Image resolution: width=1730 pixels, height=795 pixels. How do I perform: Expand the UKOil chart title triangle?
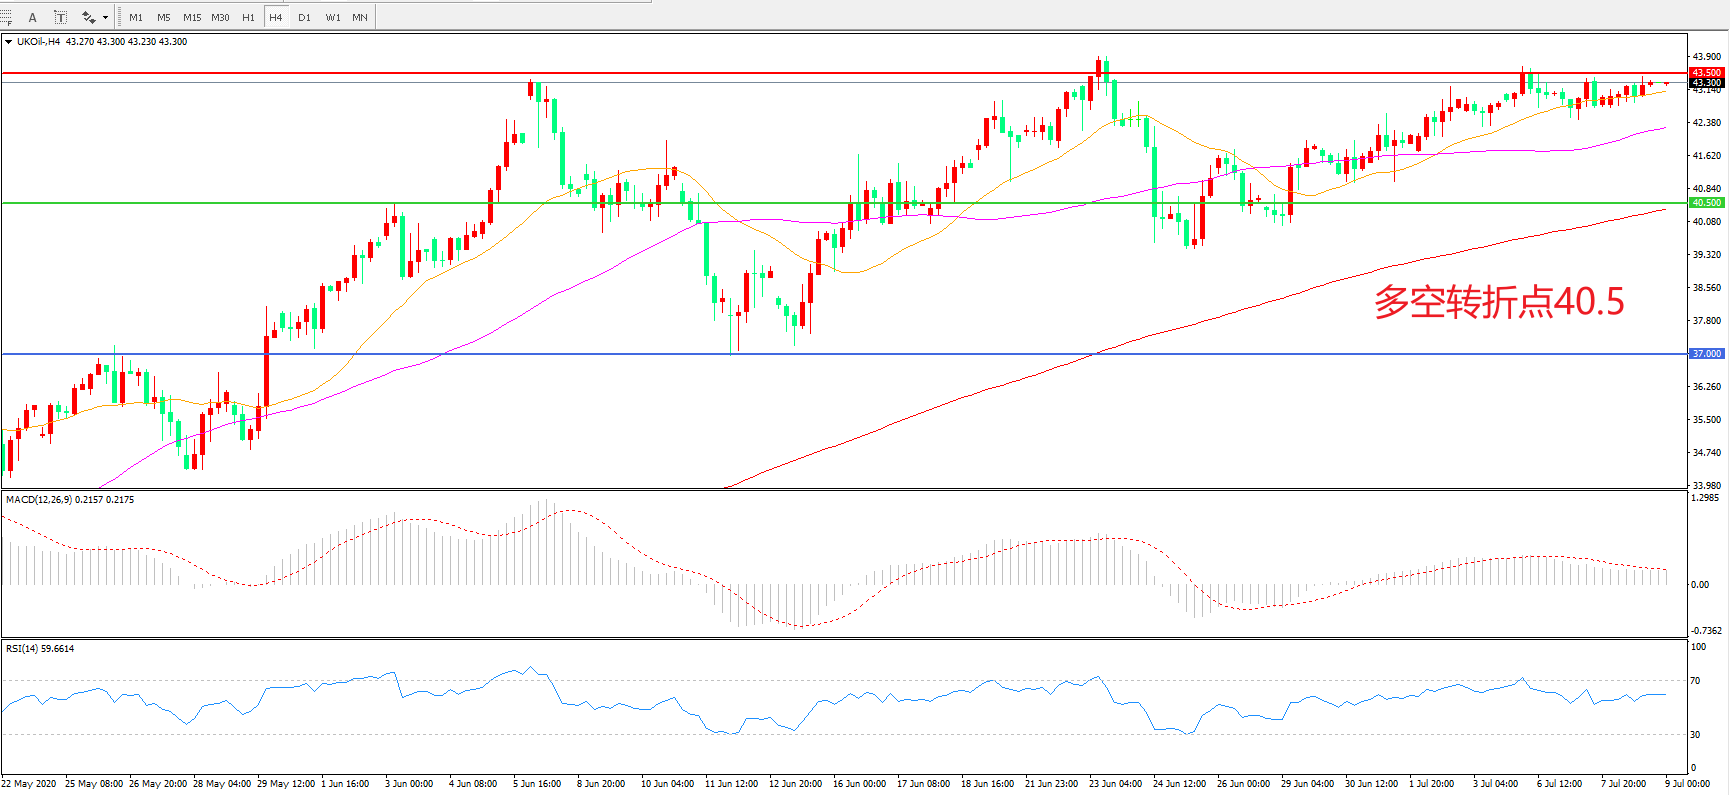click(9, 42)
